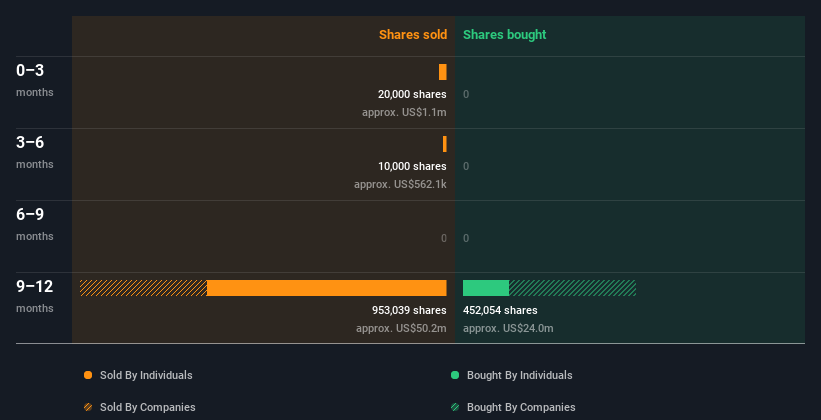This screenshot has height=420, width=821.
Task: Click the approx. US$50.2m value
Action: pos(401,328)
